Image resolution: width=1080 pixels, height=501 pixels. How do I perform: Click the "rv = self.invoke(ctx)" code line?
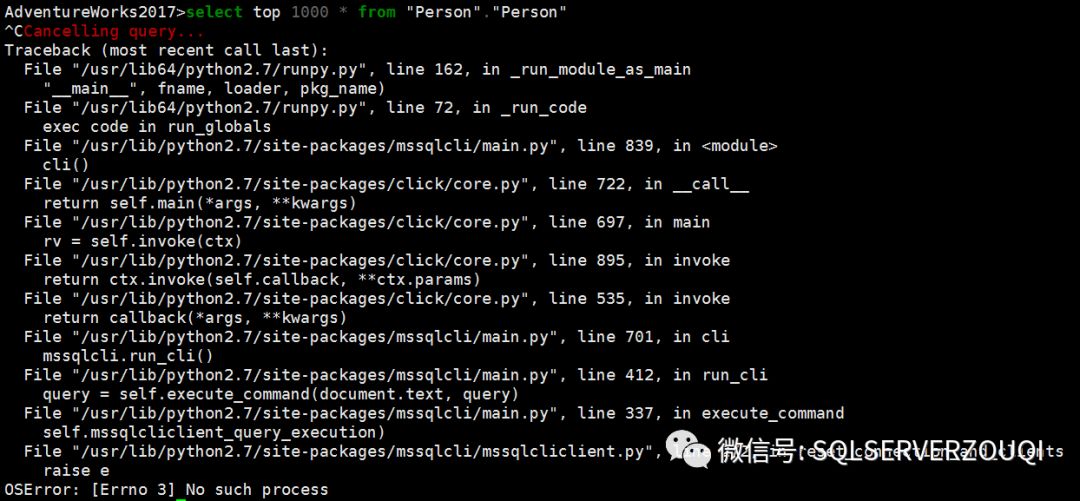point(143,241)
